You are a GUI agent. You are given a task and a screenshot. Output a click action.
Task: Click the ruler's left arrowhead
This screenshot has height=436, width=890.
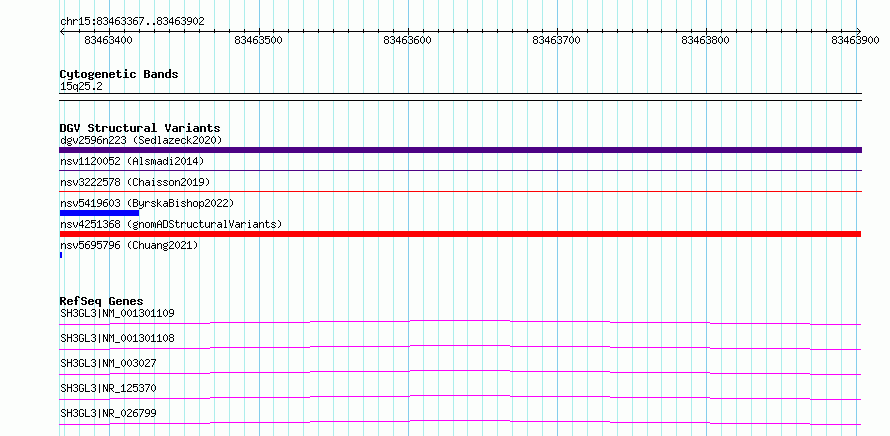[x=62, y=31]
